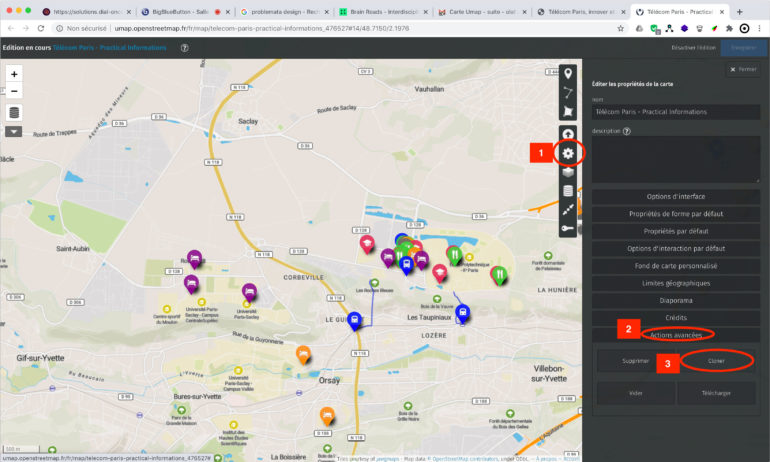Close the panel with Fermer button
Viewport: 770px width, 462px height.
743,69
